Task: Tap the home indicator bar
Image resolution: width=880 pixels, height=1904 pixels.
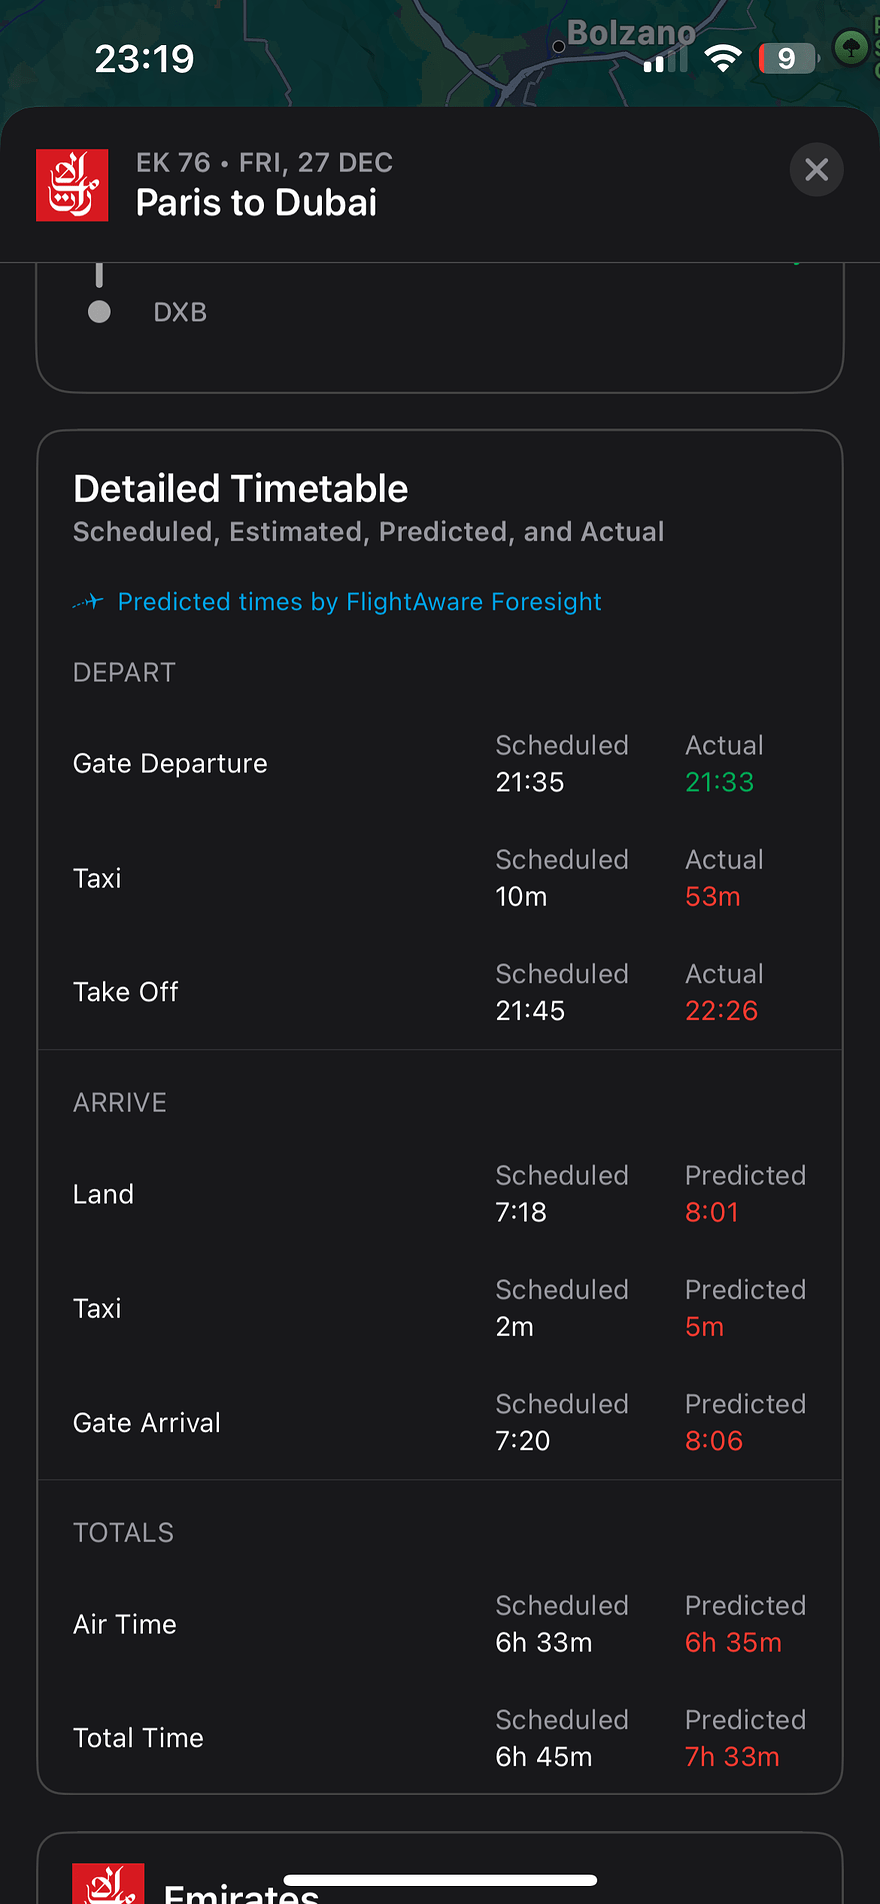Action: 440,1880
